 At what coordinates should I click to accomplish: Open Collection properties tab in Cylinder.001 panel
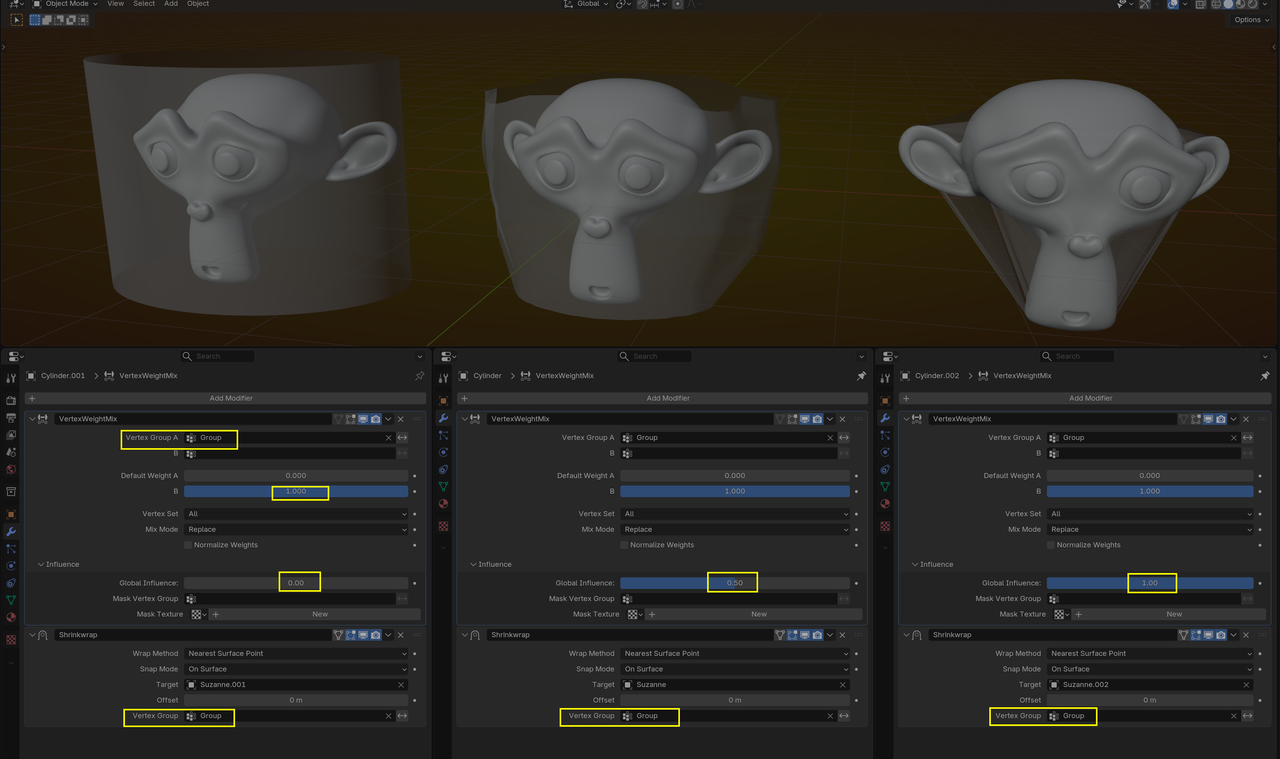coord(11,492)
